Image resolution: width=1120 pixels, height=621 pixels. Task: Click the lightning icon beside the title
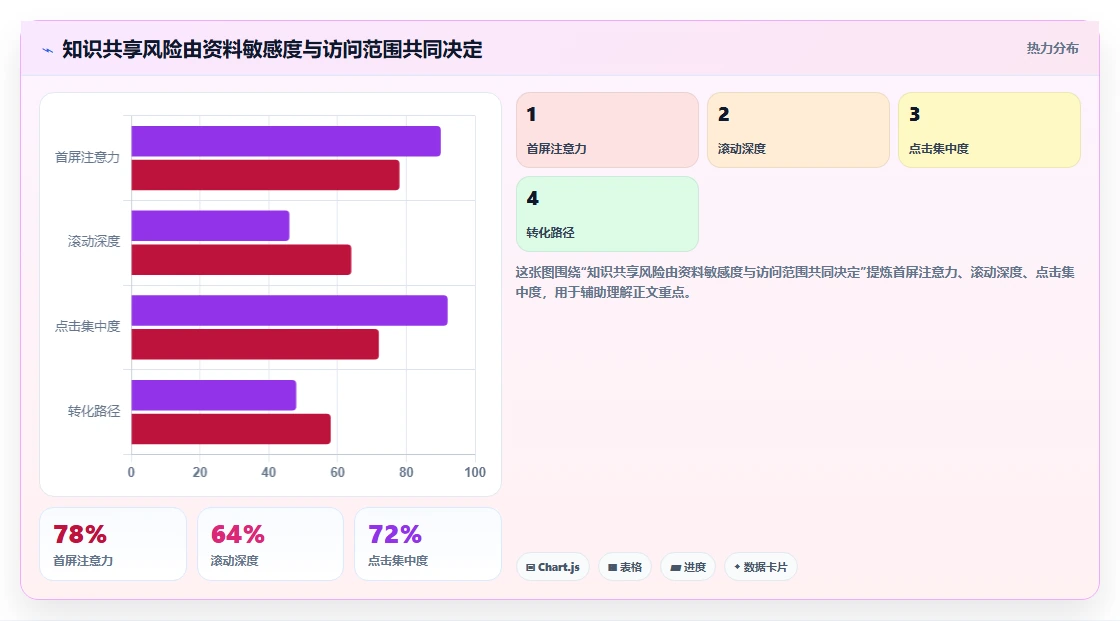[x=48, y=50]
